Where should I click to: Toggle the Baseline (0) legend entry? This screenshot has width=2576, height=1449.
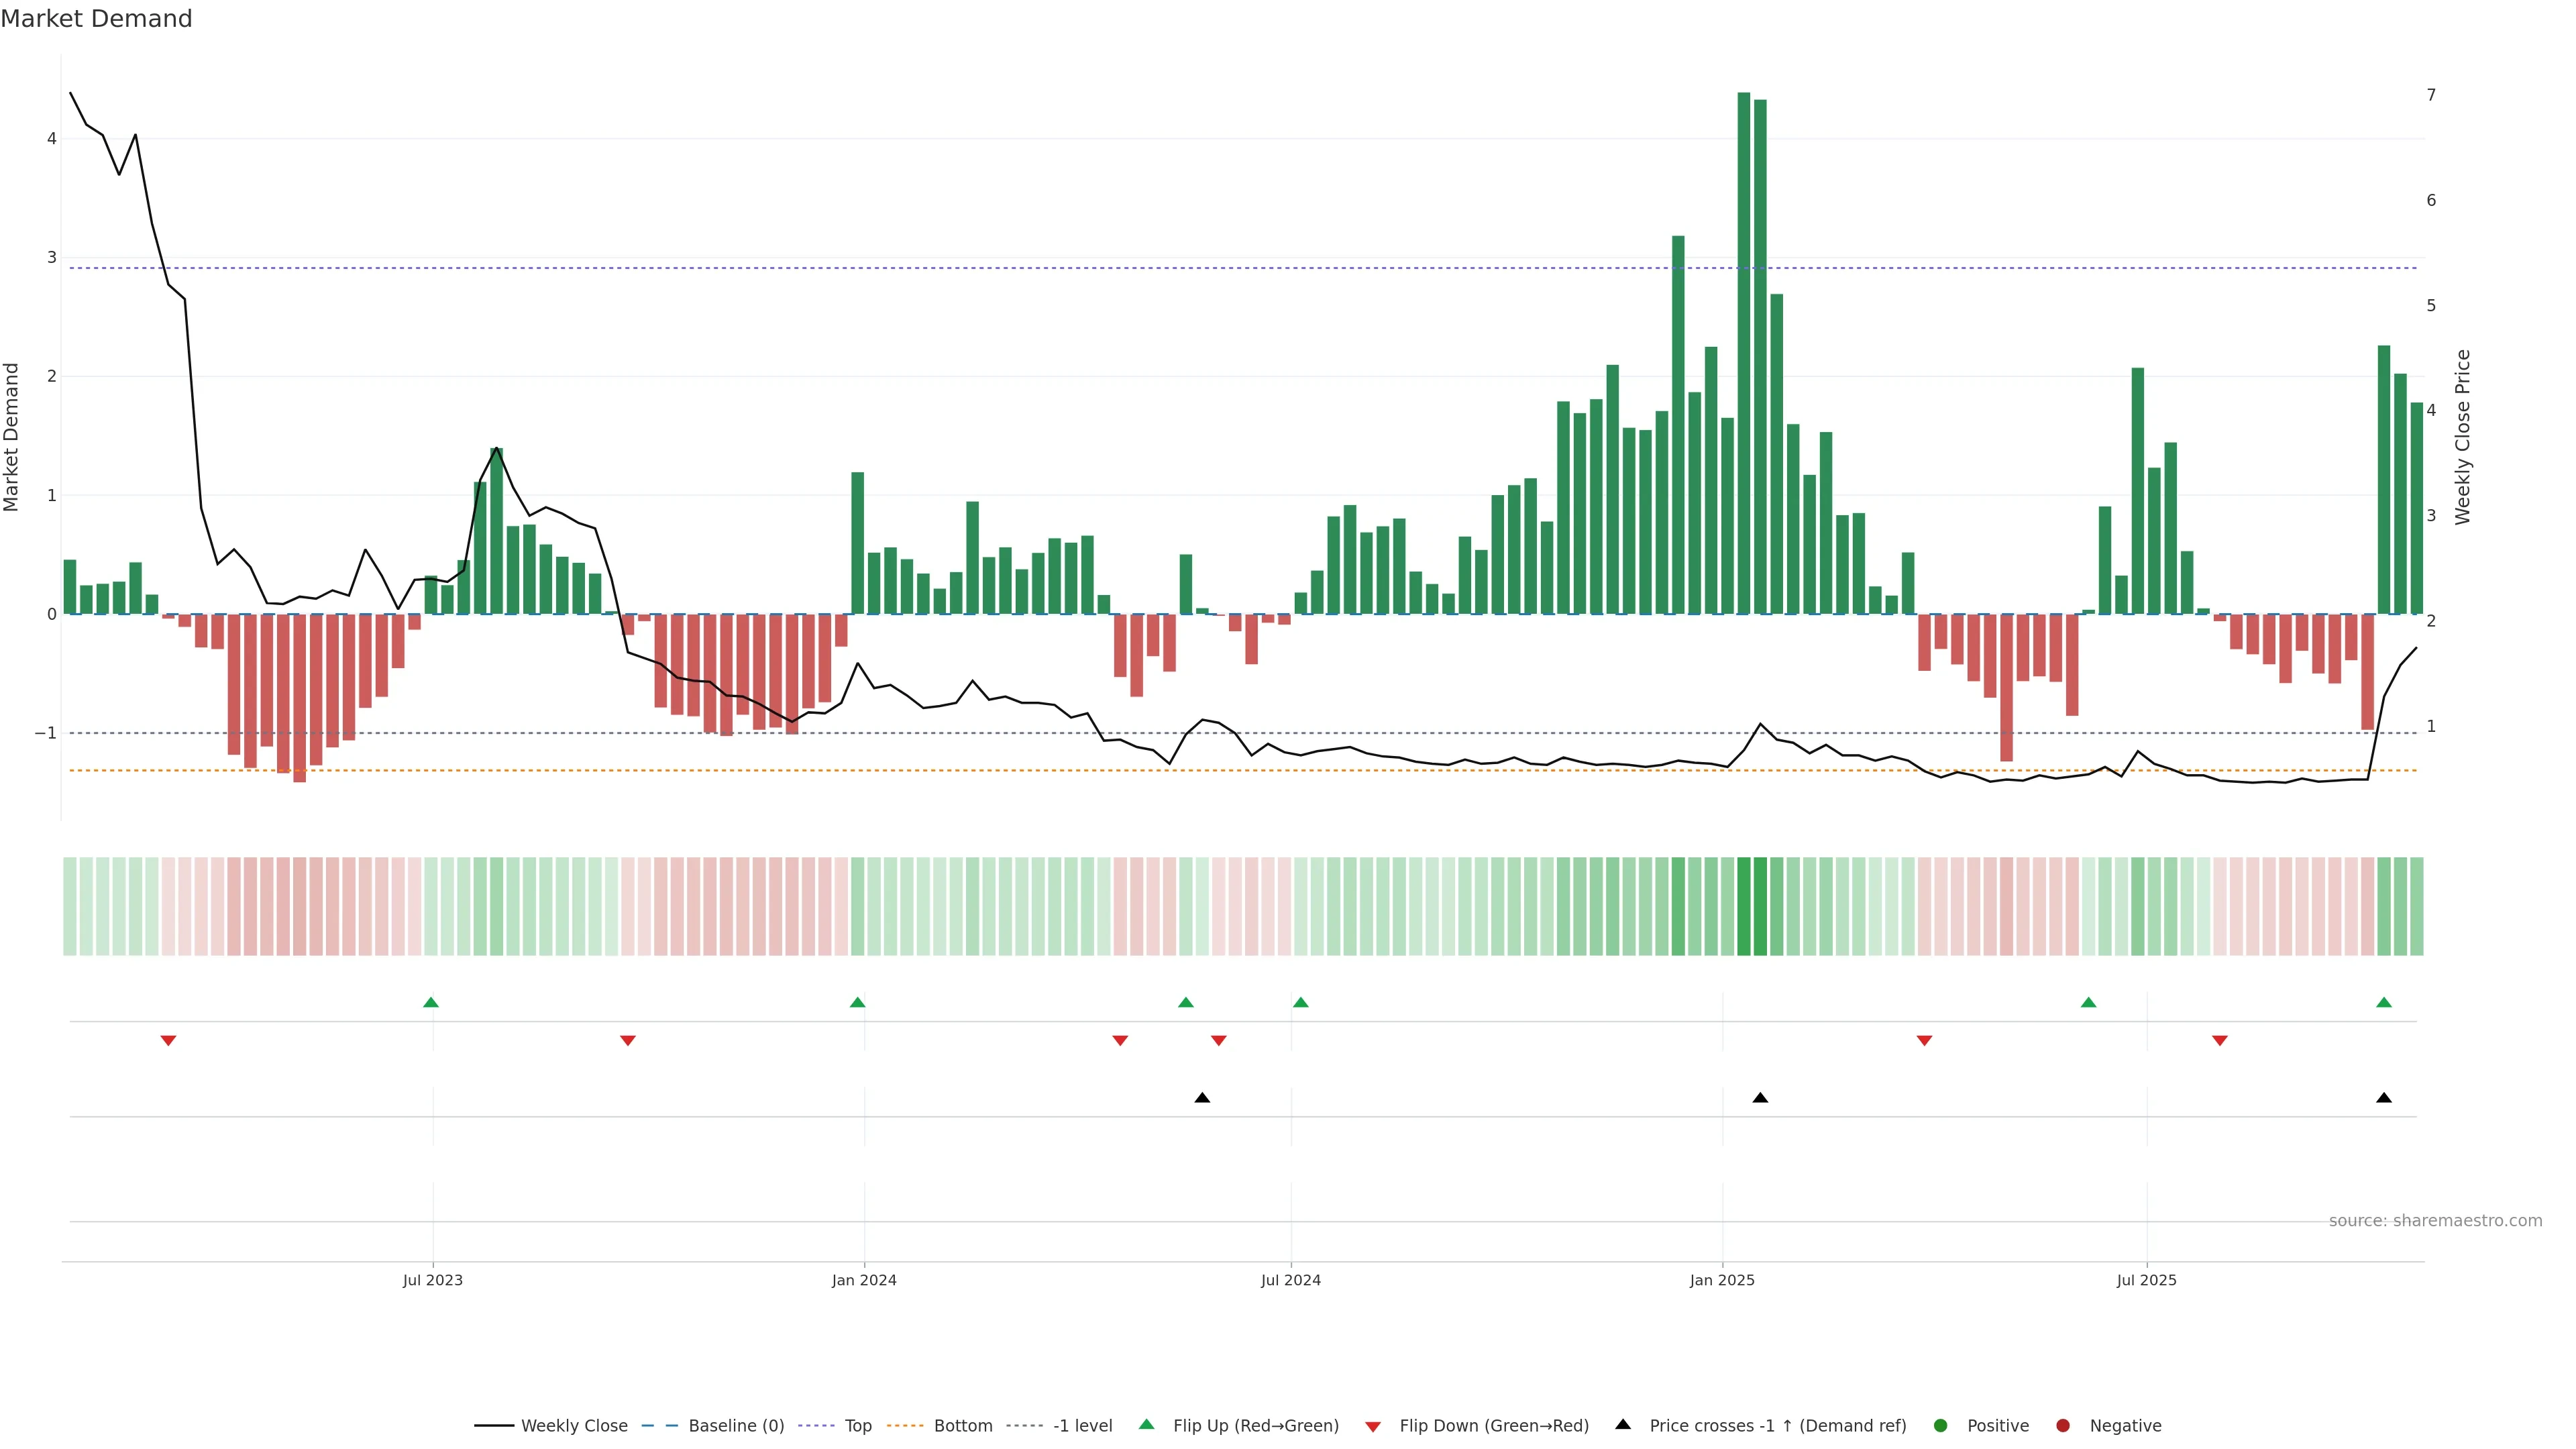point(735,1425)
